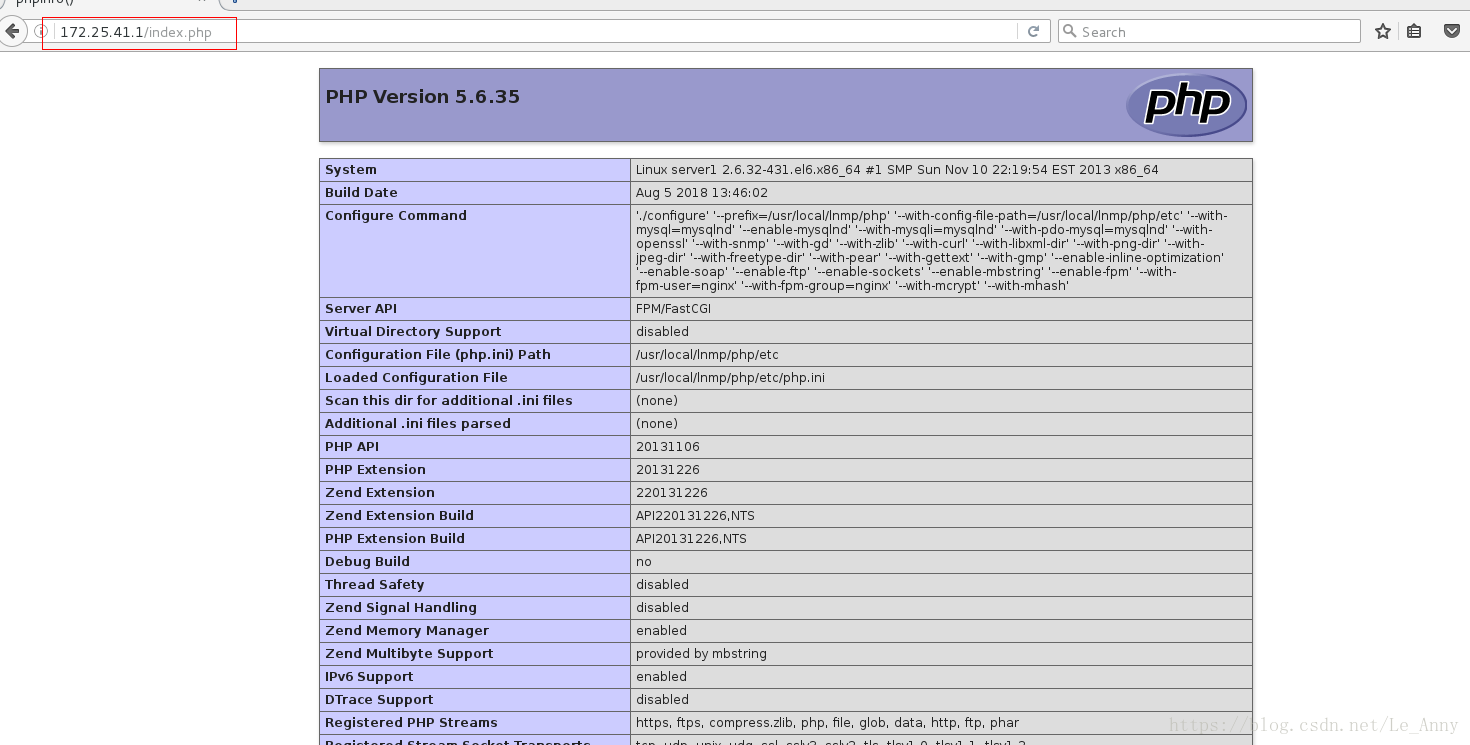Image resolution: width=1470 pixels, height=745 pixels.
Task: Select the 'Debug Build' label
Action: click(367, 562)
